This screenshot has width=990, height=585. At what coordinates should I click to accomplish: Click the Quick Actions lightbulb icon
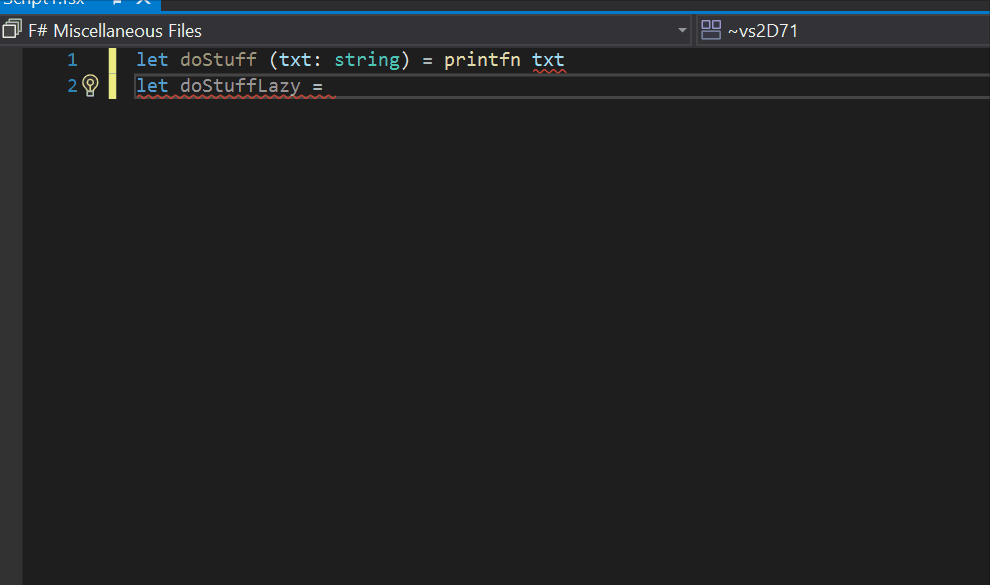pyautogui.click(x=90, y=85)
